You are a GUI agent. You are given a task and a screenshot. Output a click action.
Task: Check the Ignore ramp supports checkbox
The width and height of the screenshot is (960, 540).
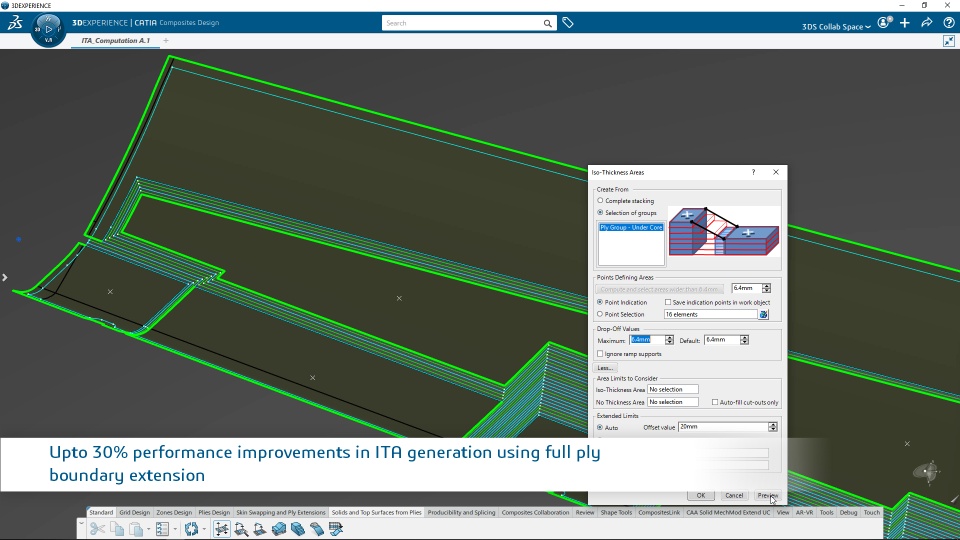tap(600, 354)
